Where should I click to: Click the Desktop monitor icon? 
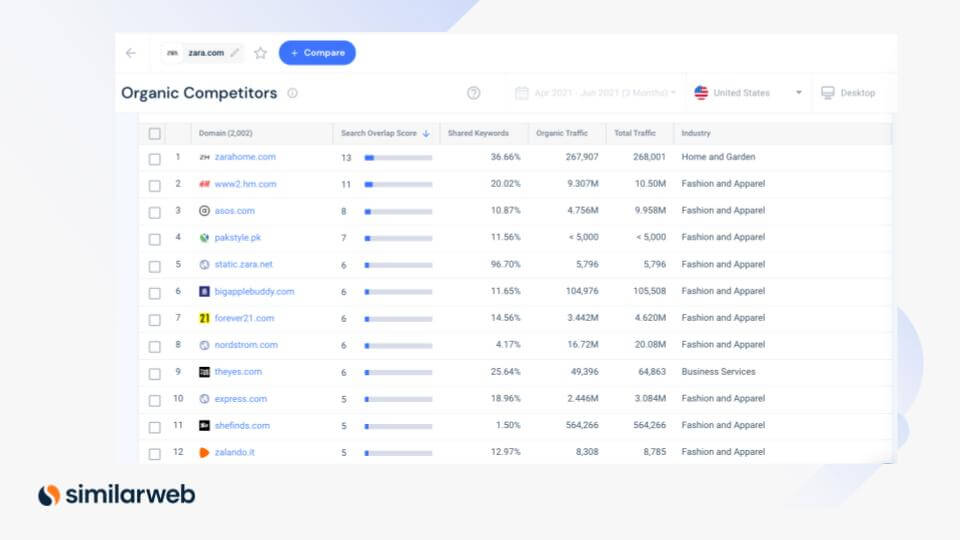click(x=828, y=93)
